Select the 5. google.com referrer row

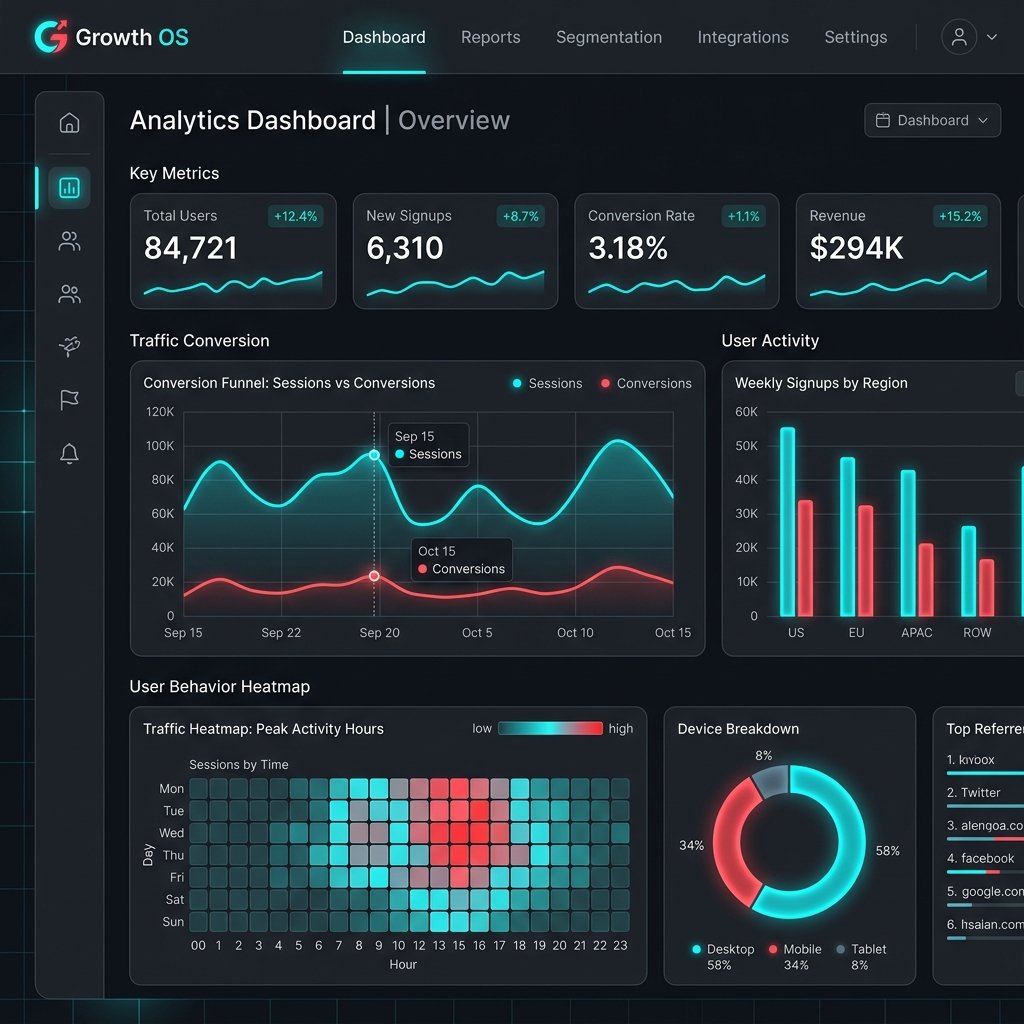[x=985, y=896]
